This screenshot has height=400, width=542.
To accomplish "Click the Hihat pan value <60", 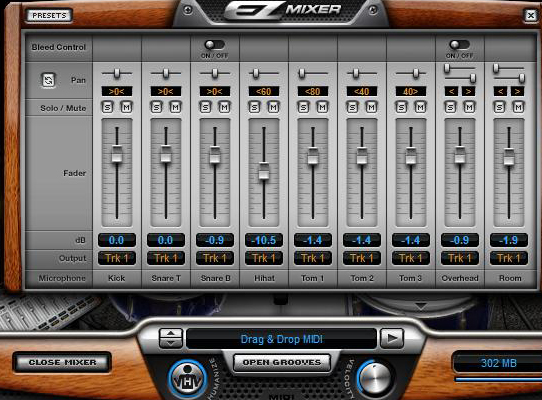I will (264, 92).
